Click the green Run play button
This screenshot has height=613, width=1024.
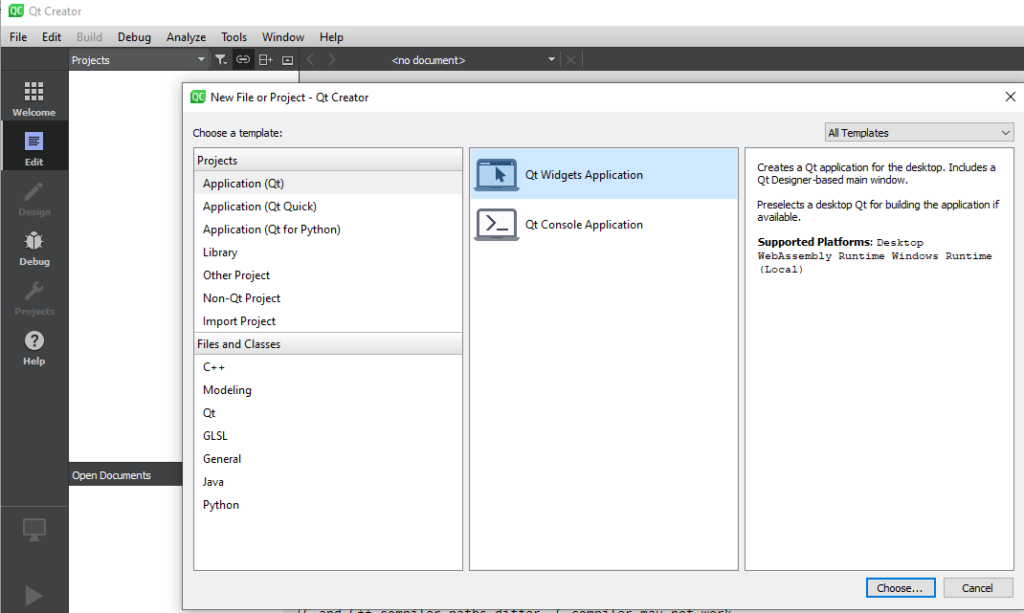click(33, 595)
